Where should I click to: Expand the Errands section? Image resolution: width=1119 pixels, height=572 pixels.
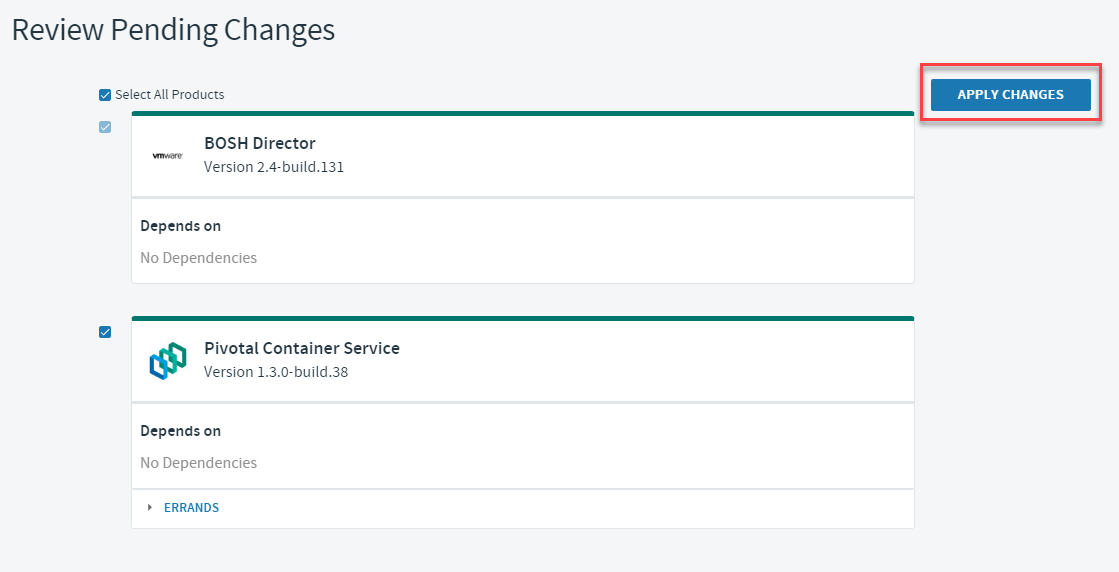click(191, 507)
